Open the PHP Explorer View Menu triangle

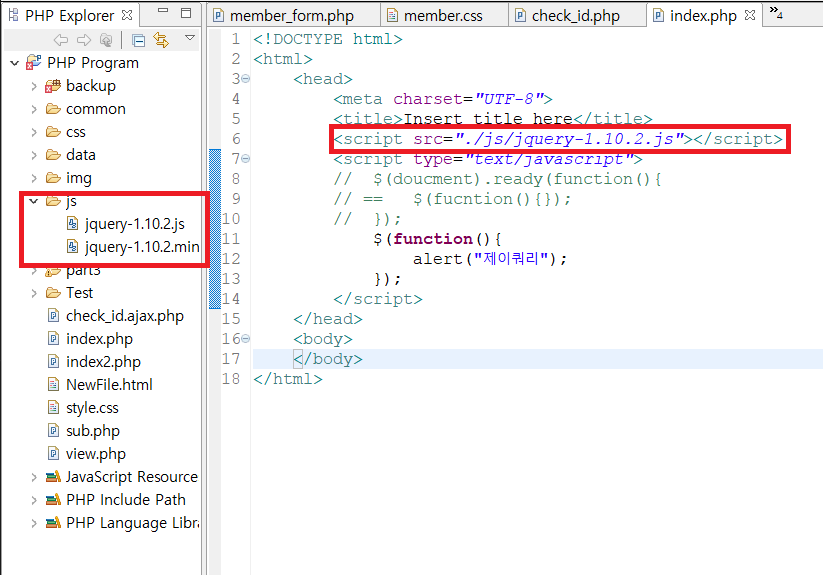(190, 38)
